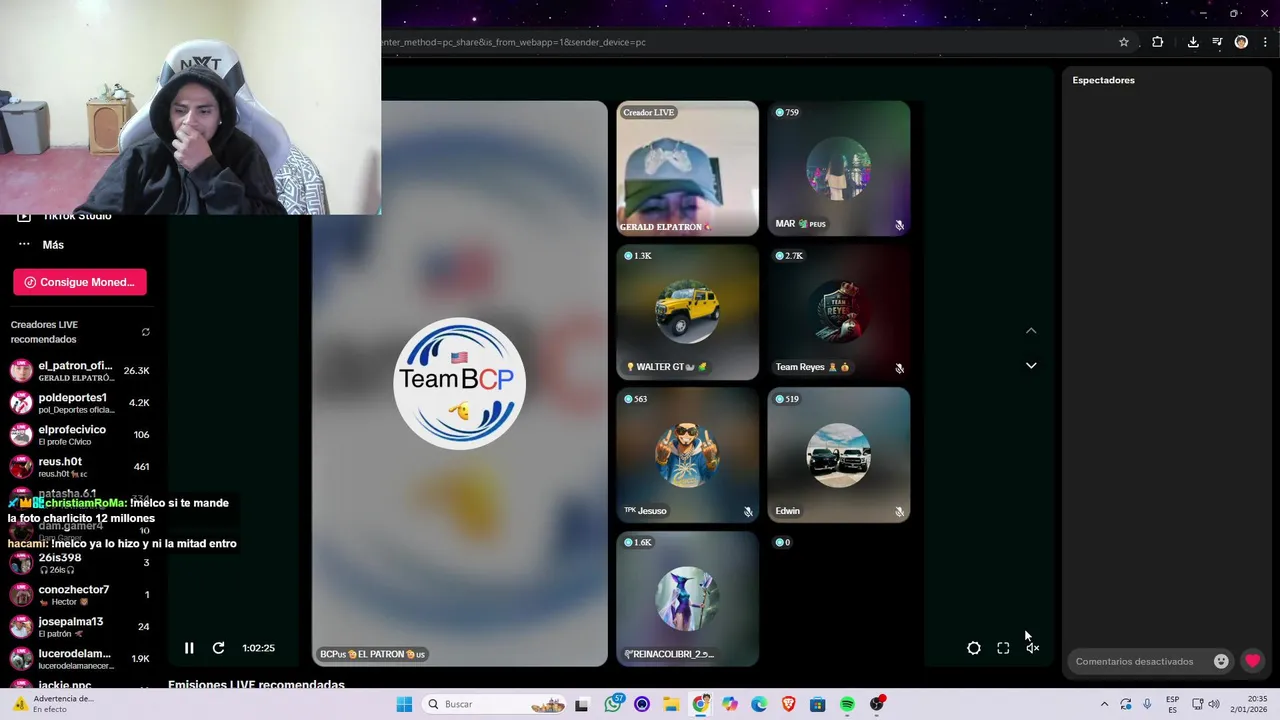Image resolution: width=1280 pixels, height=720 pixels.
Task: Open Chrome profile avatar
Action: click(1241, 42)
